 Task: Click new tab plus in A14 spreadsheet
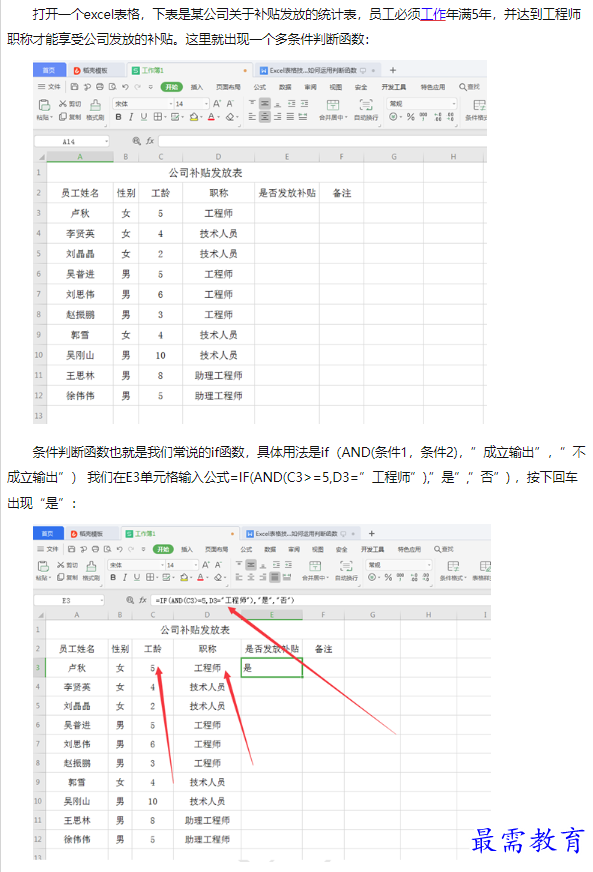[393, 71]
